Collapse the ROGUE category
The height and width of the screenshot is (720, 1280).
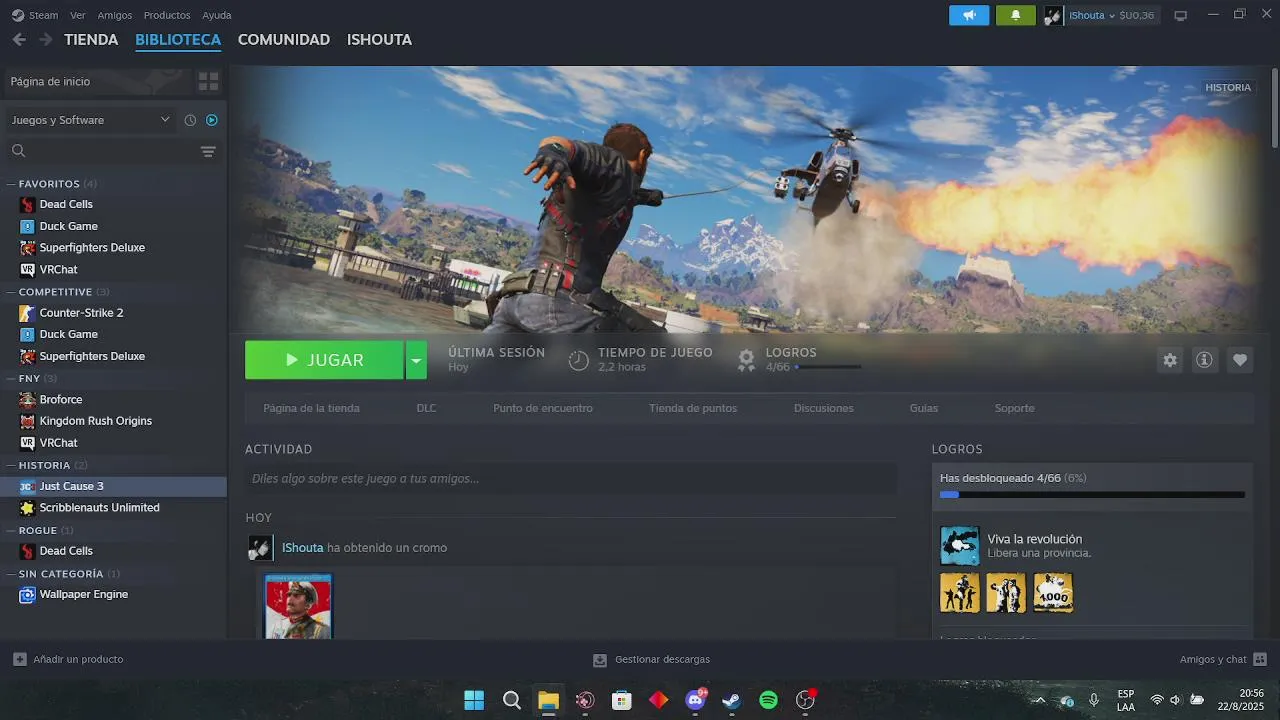[x=11, y=530]
